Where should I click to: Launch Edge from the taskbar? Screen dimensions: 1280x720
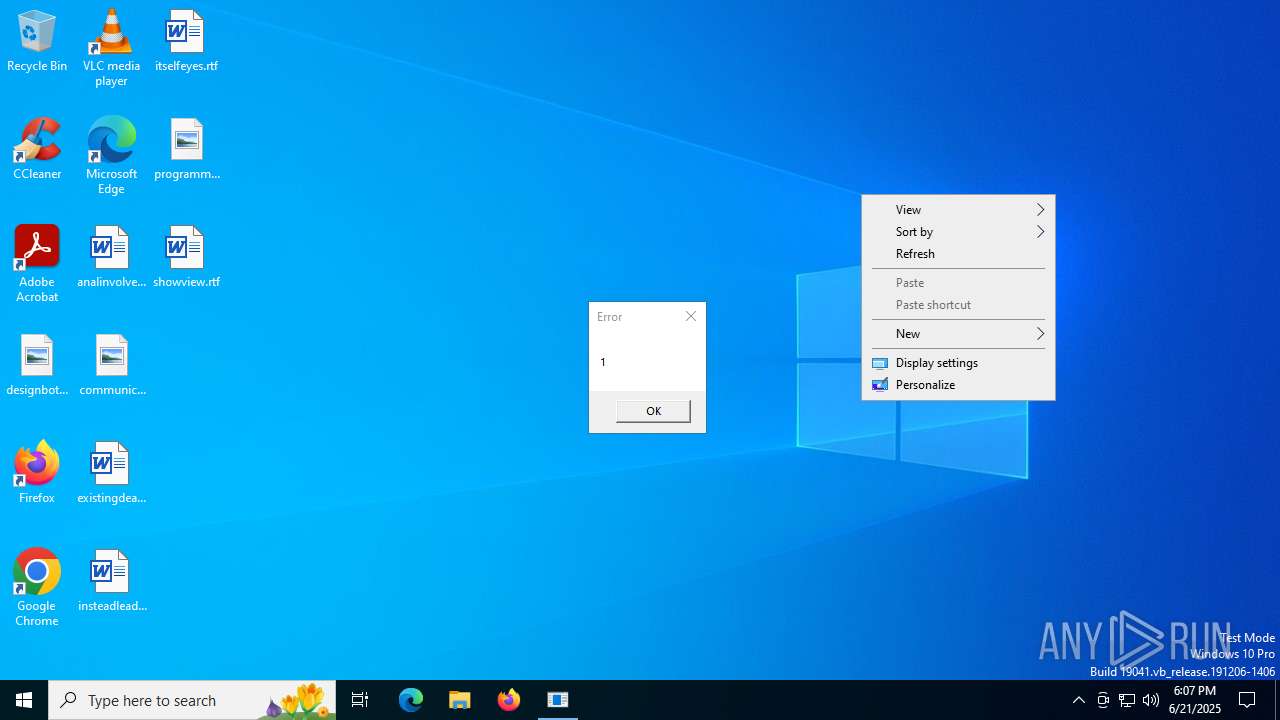pyautogui.click(x=411, y=700)
